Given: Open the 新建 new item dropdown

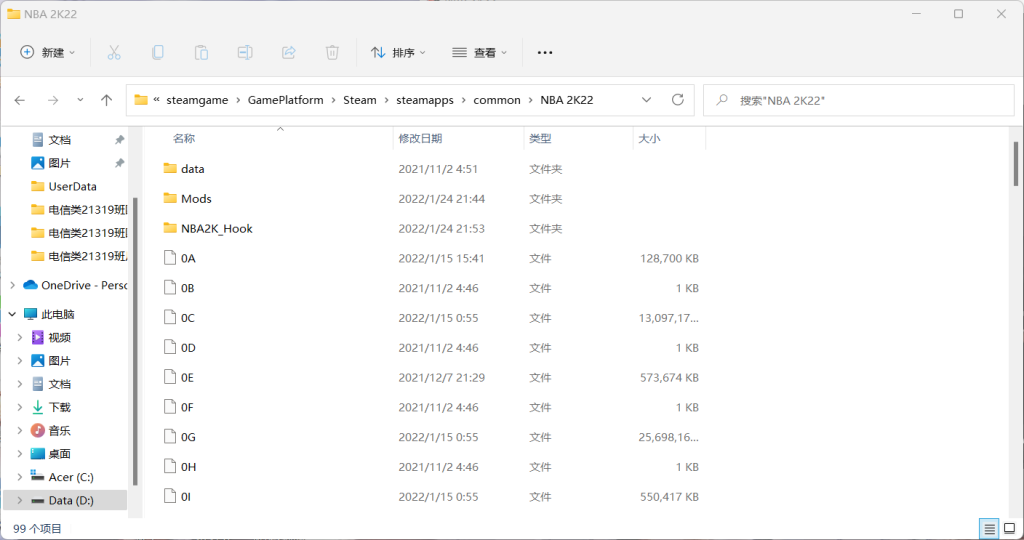Looking at the screenshot, I should point(48,52).
